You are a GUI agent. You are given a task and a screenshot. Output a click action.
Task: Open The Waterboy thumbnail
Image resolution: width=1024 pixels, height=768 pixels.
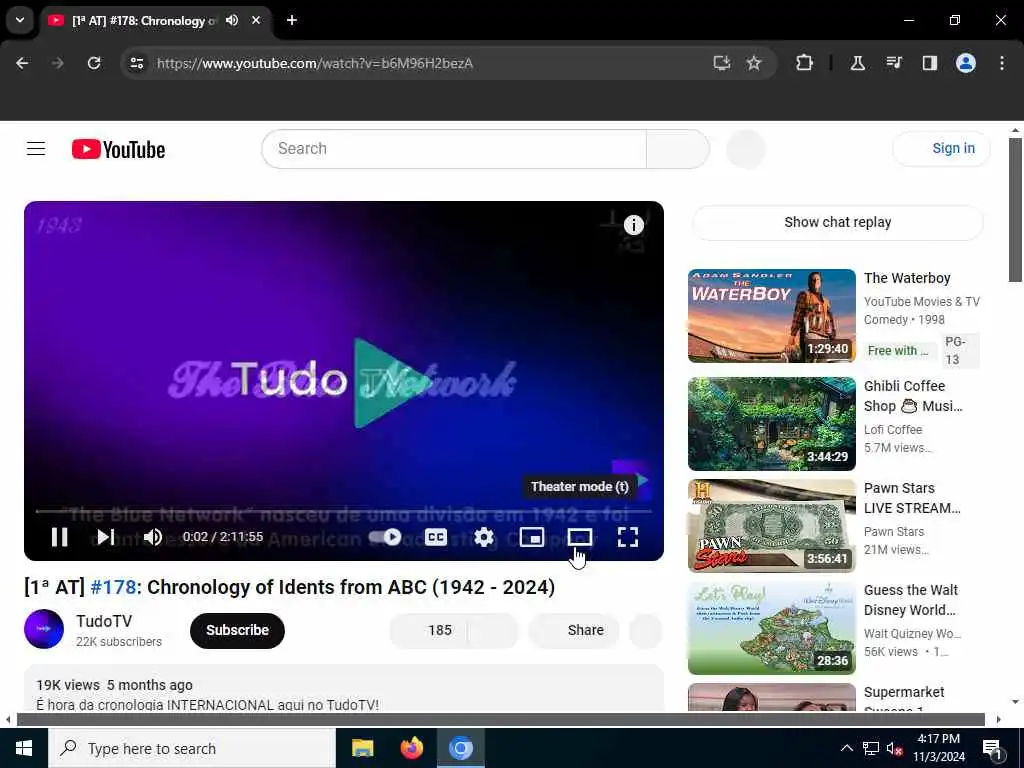pos(771,316)
